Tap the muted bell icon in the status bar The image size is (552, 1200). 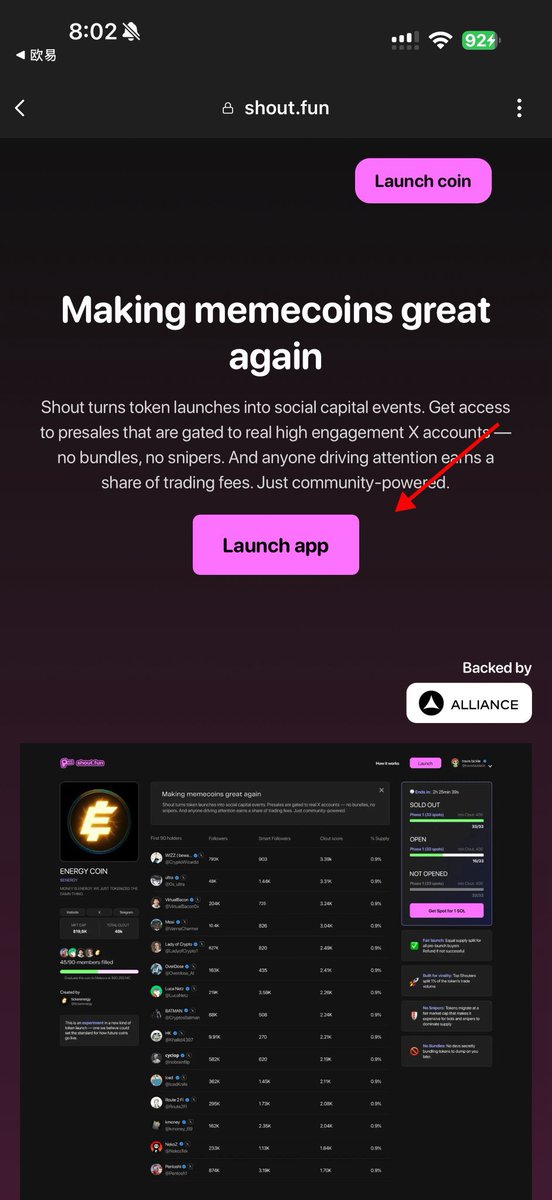click(x=132, y=32)
